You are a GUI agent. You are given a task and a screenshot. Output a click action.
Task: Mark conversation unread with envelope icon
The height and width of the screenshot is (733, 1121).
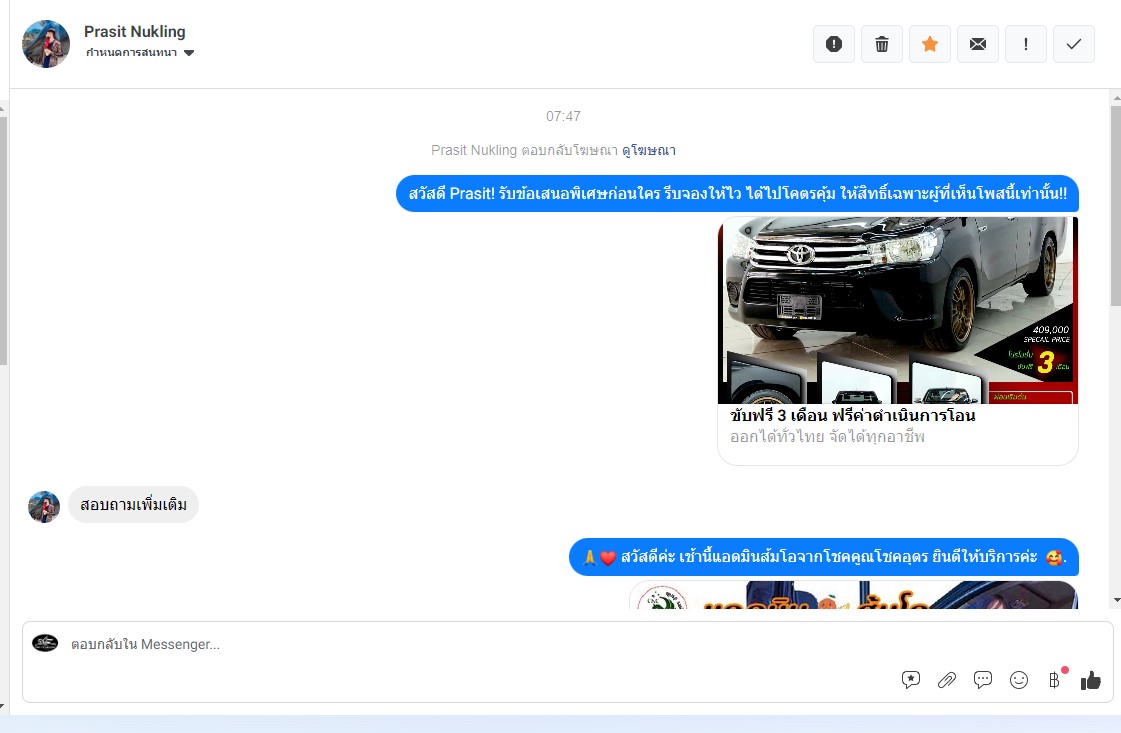pos(978,44)
